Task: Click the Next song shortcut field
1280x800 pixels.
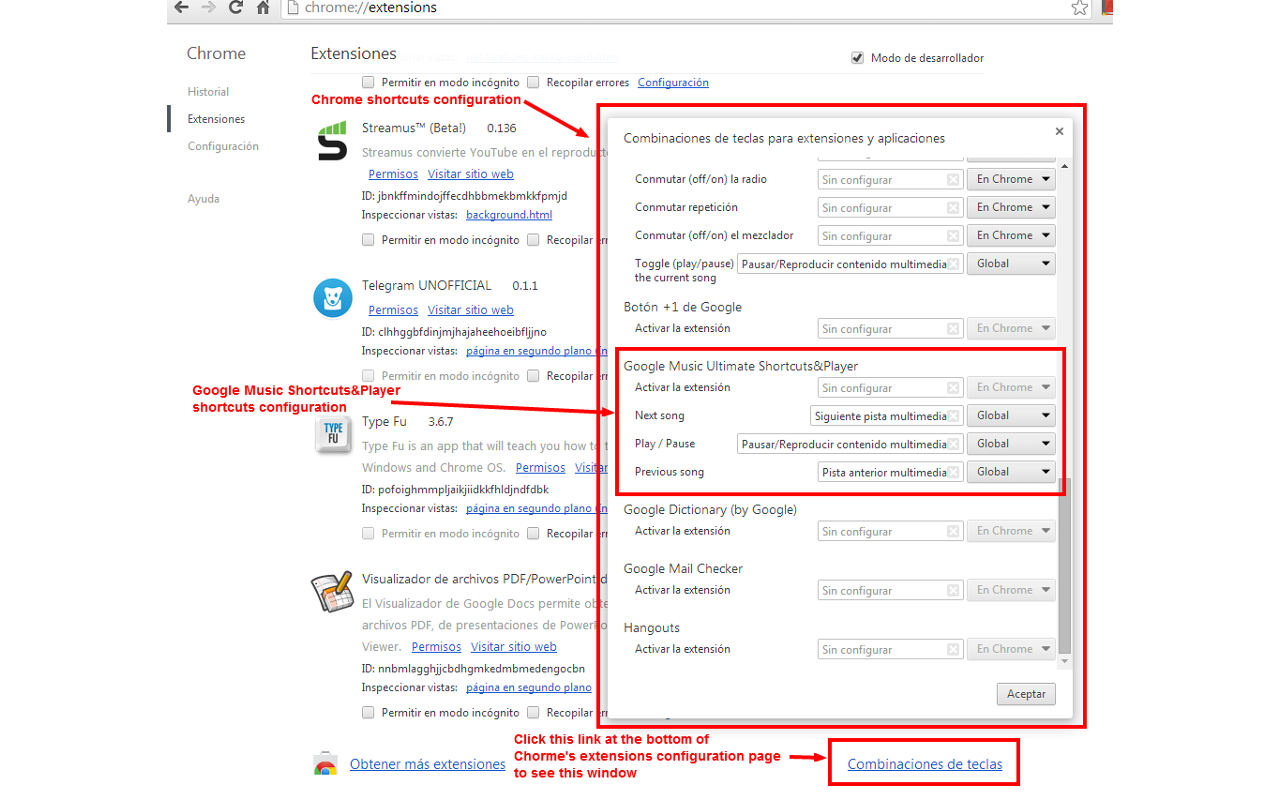Action: 887,416
